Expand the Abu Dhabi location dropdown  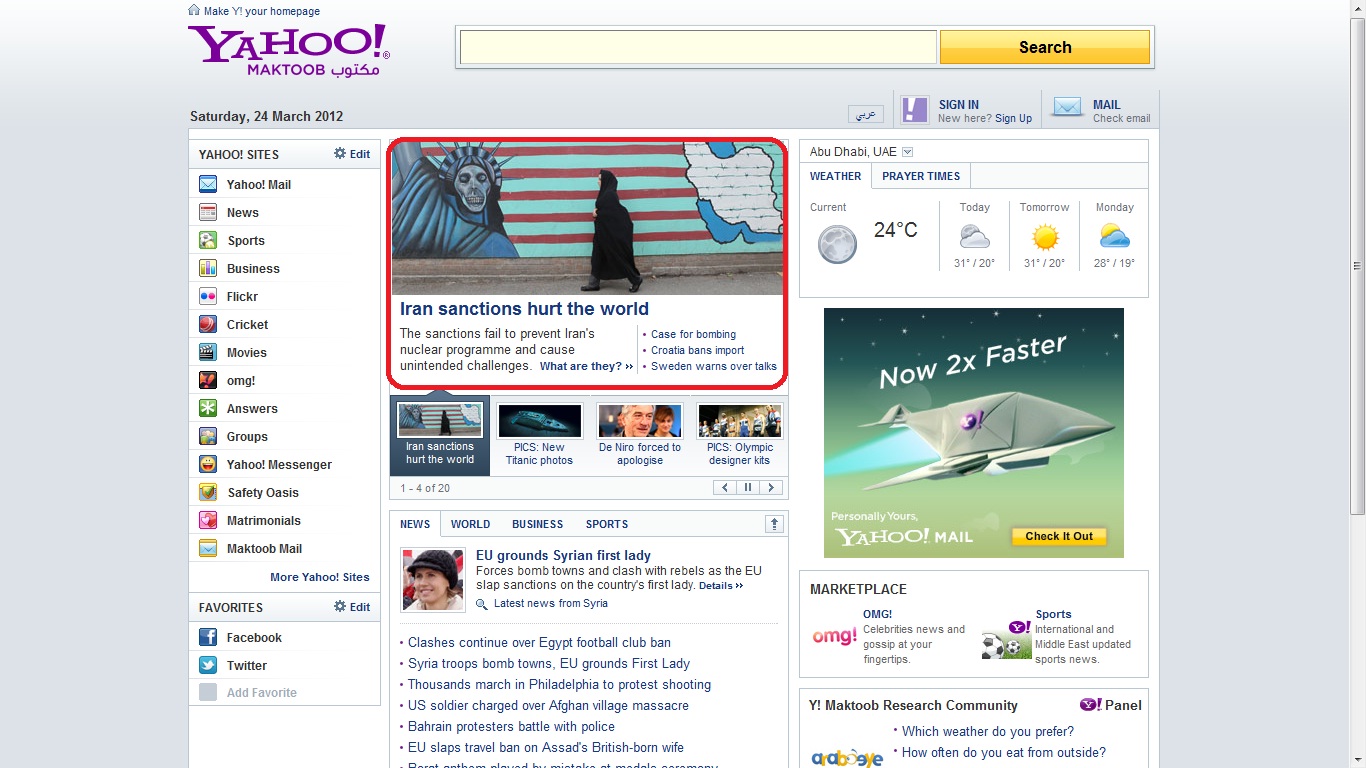[907, 152]
